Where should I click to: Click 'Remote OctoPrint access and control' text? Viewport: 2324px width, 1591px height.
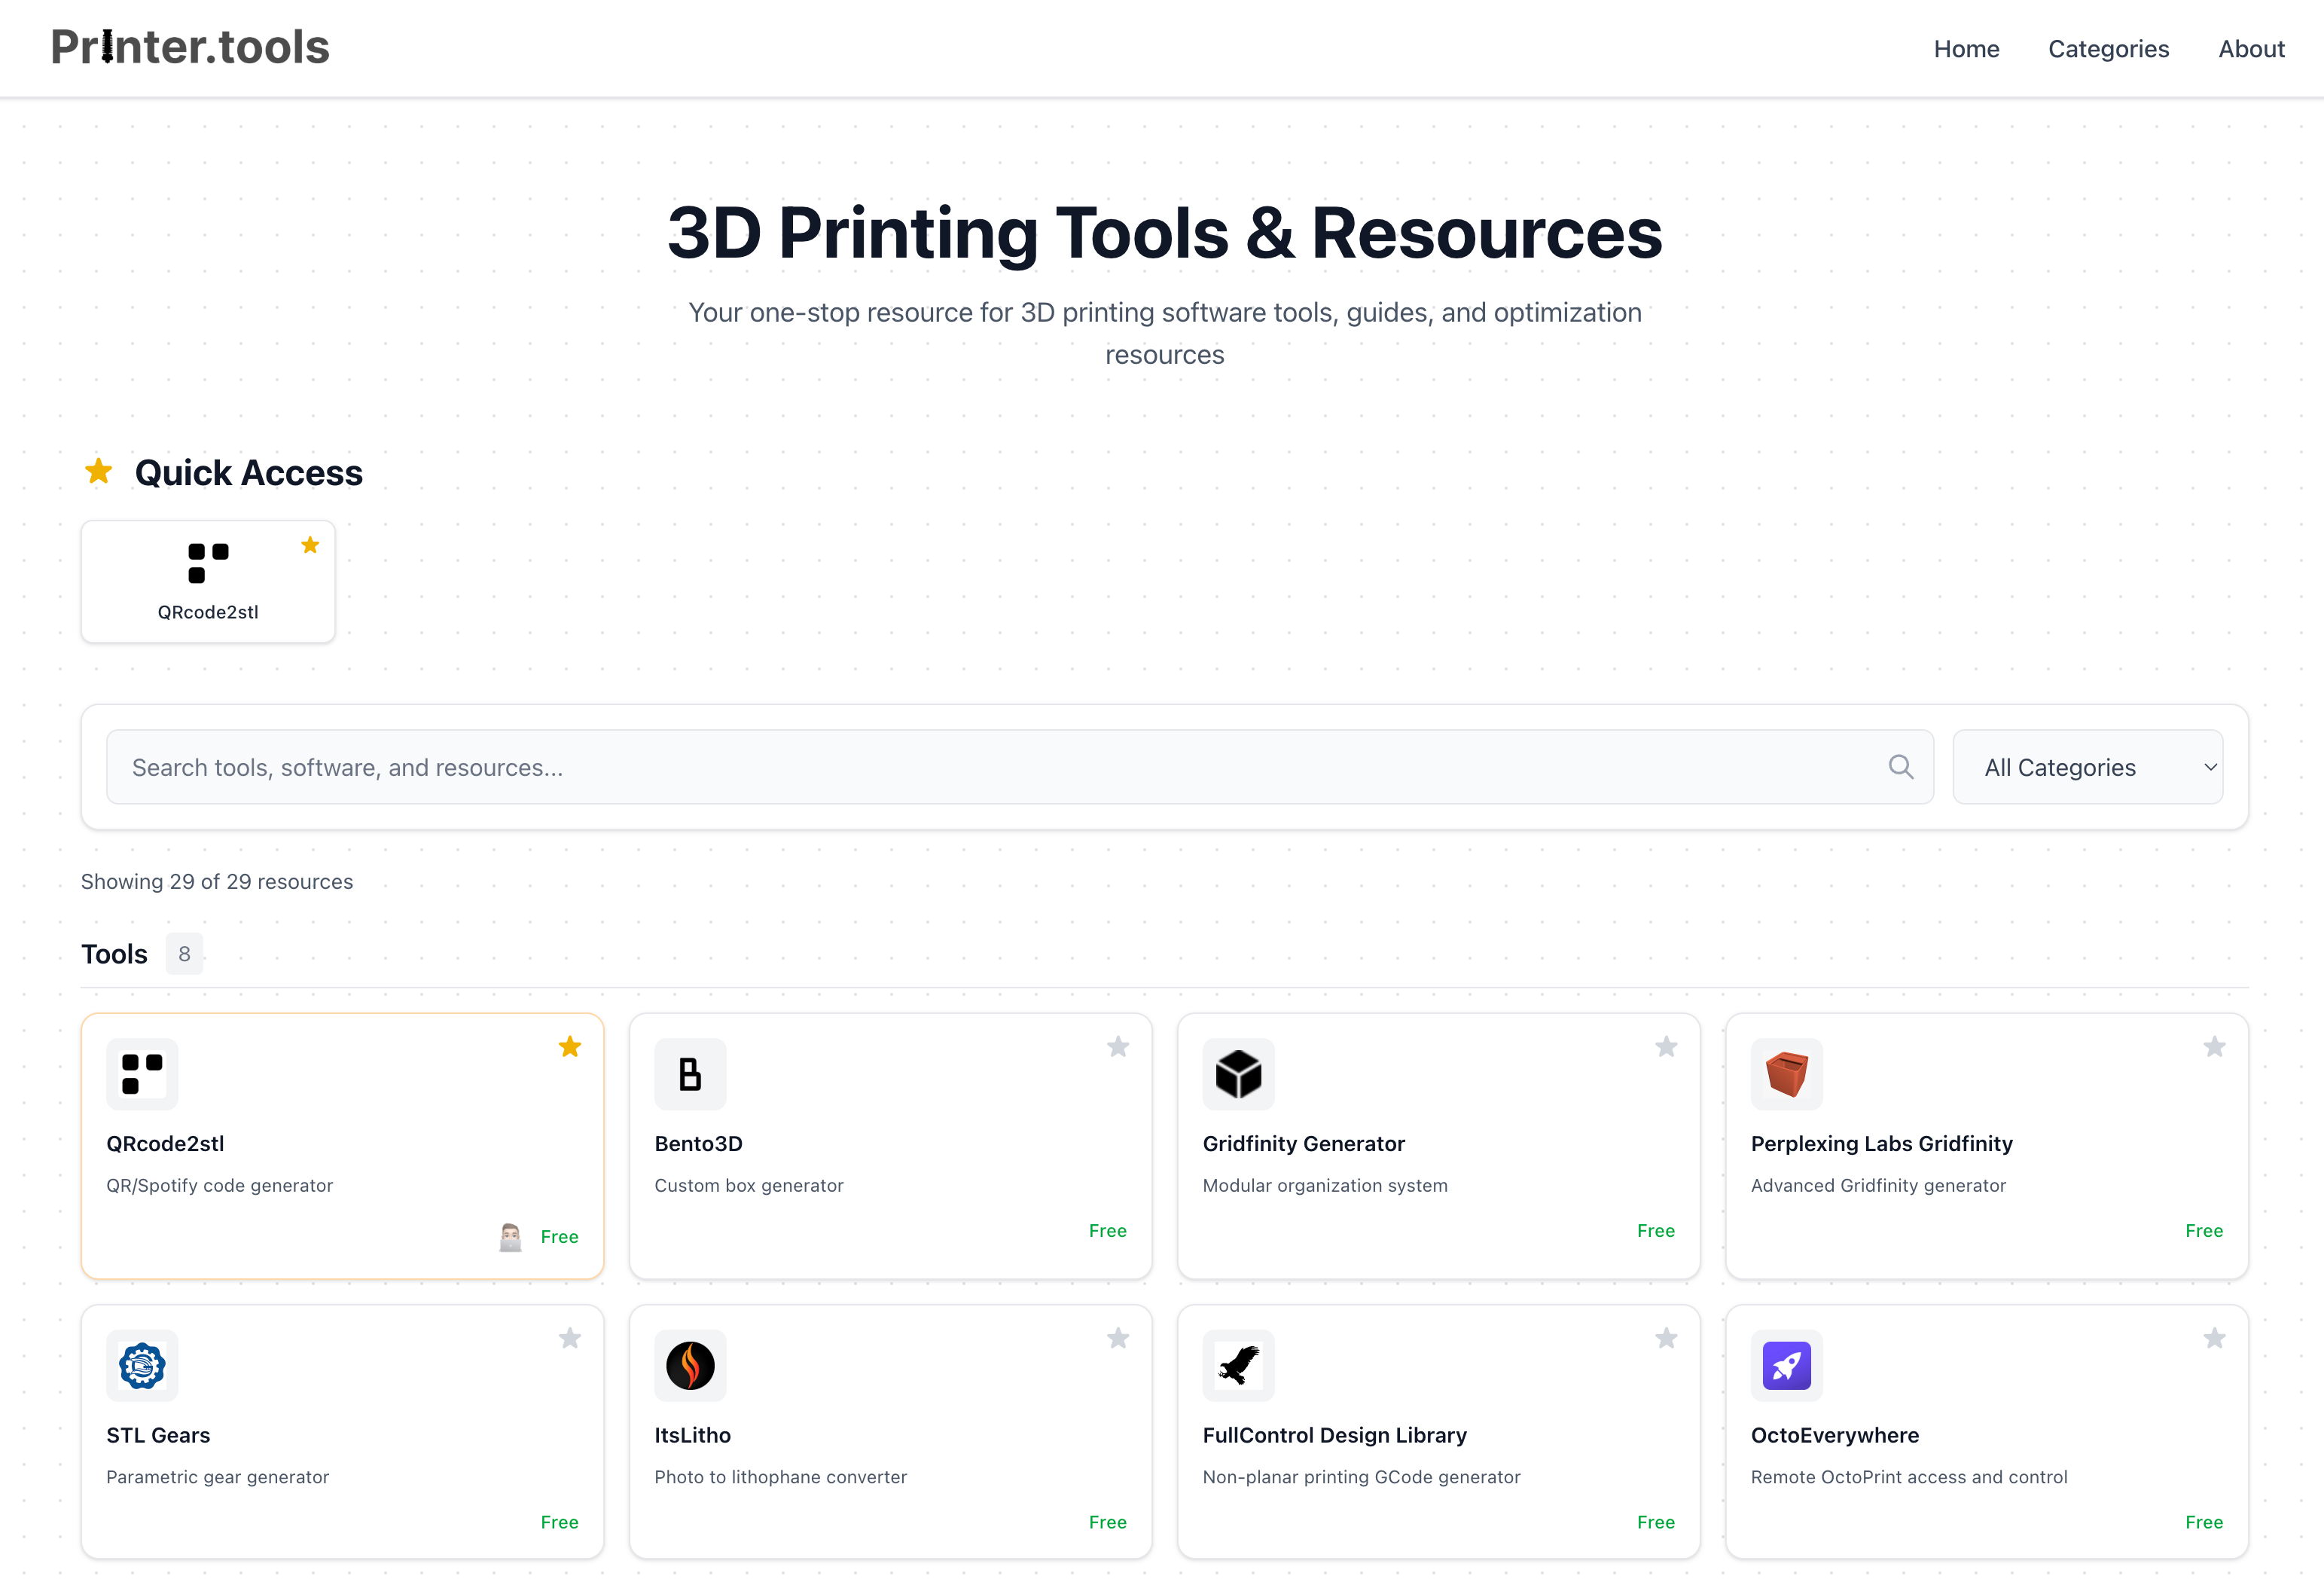coord(1908,1477)
